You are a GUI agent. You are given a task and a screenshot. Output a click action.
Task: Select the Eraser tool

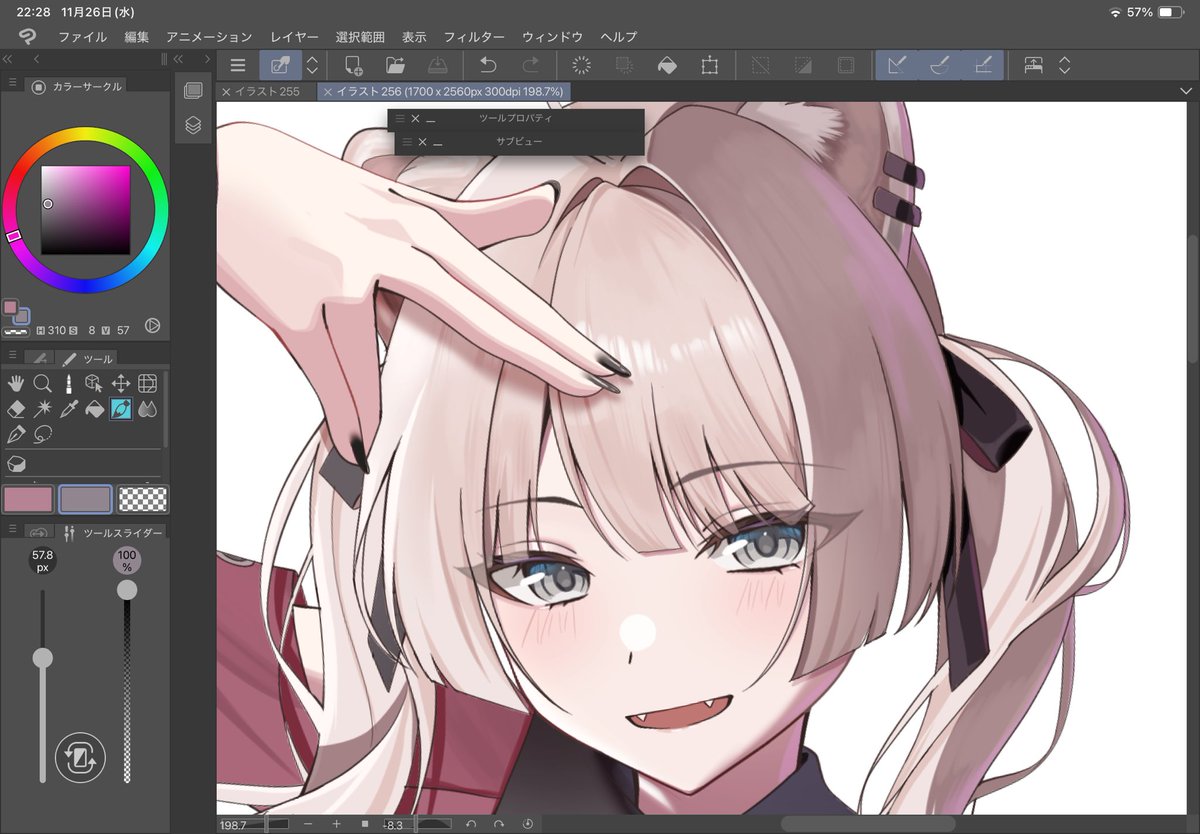[x=16, y=408]
